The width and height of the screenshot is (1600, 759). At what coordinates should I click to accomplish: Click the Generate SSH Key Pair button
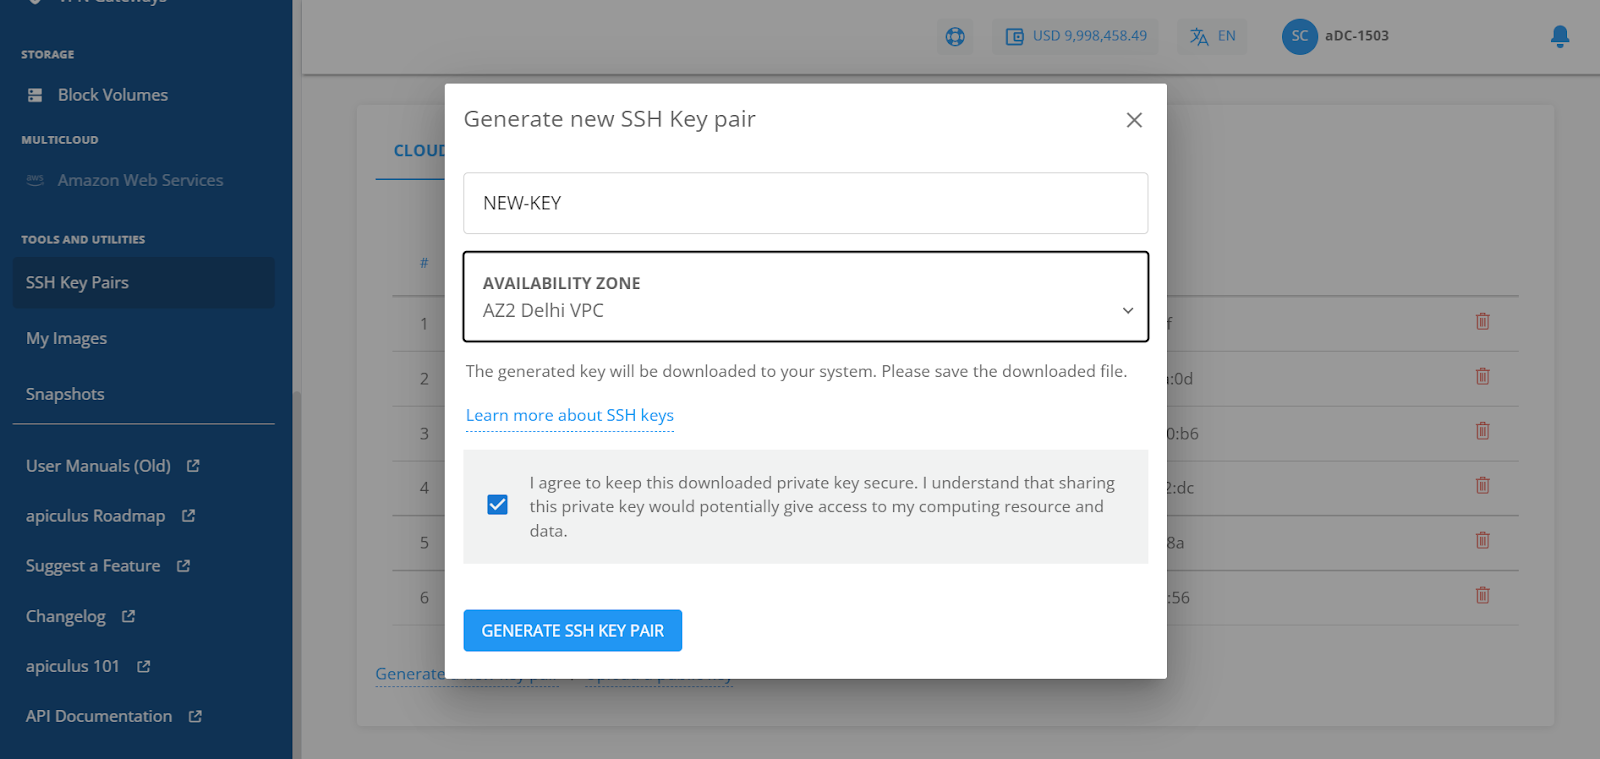pos(572,630)
